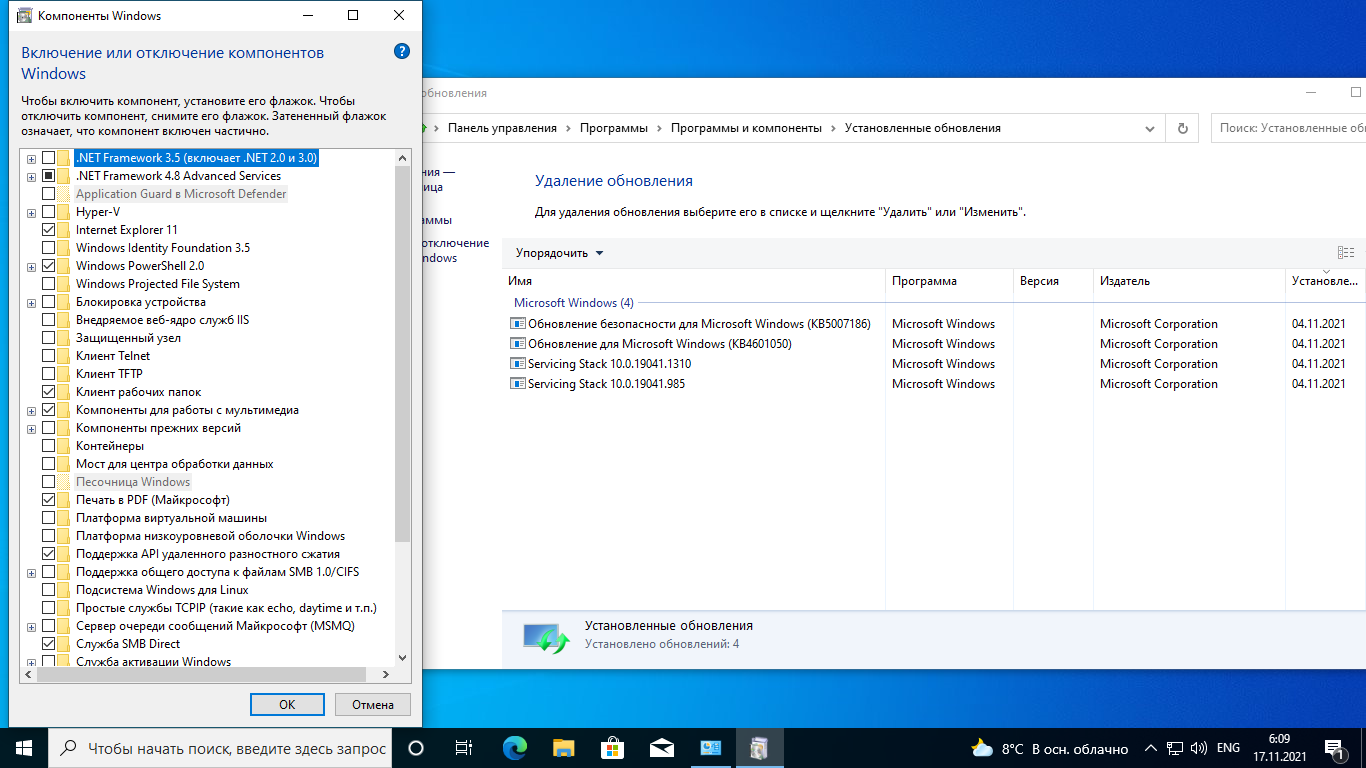
Task: Open weather widget on taskbar
Action: point(1049,748)
